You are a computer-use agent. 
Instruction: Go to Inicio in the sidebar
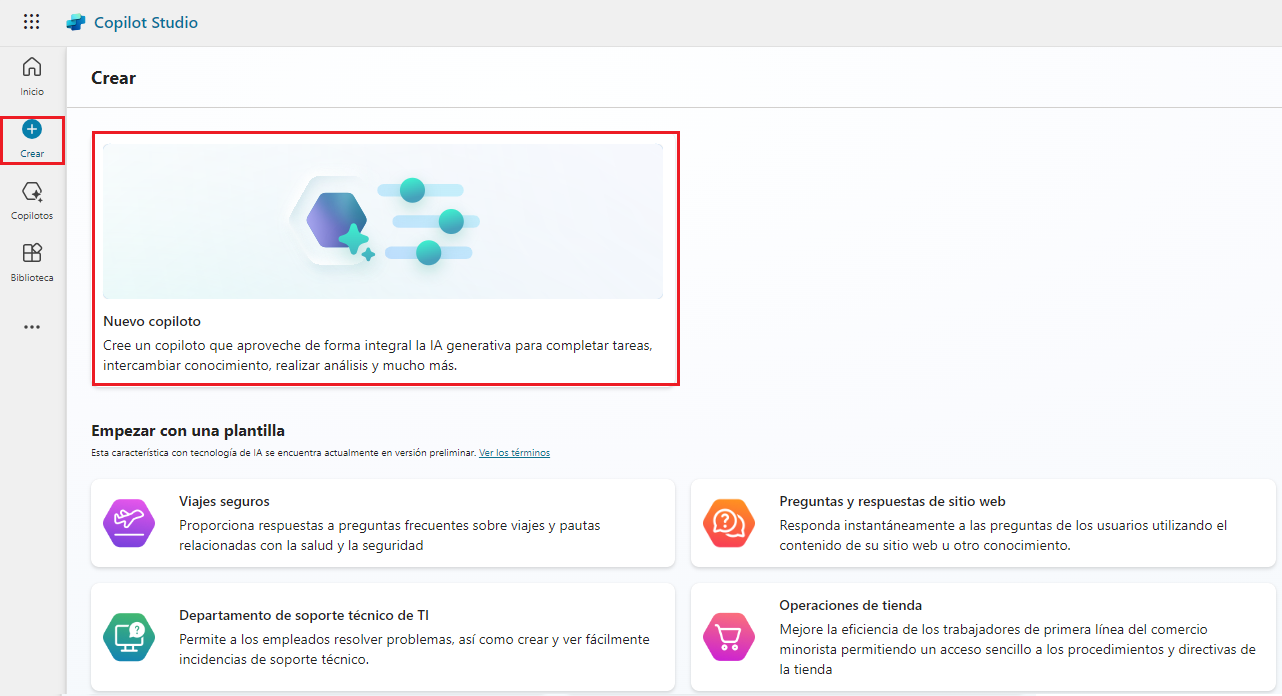[x=32, y=76]
